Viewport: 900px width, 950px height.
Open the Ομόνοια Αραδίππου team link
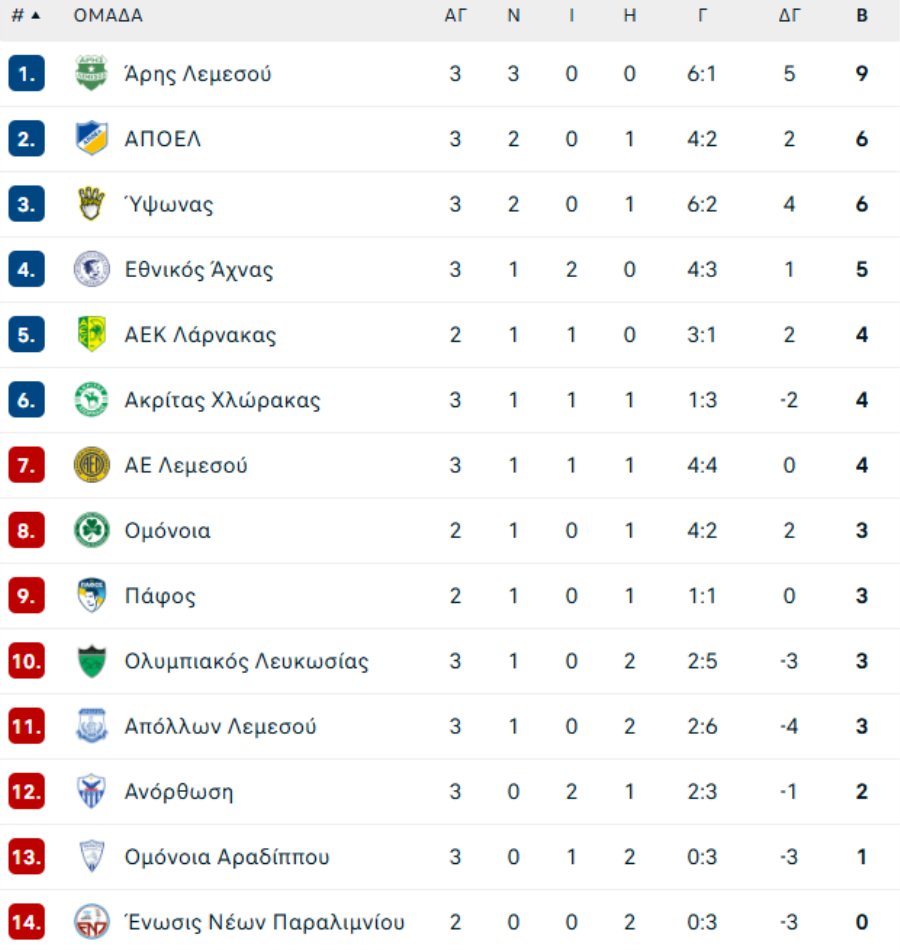pos(227,857)
